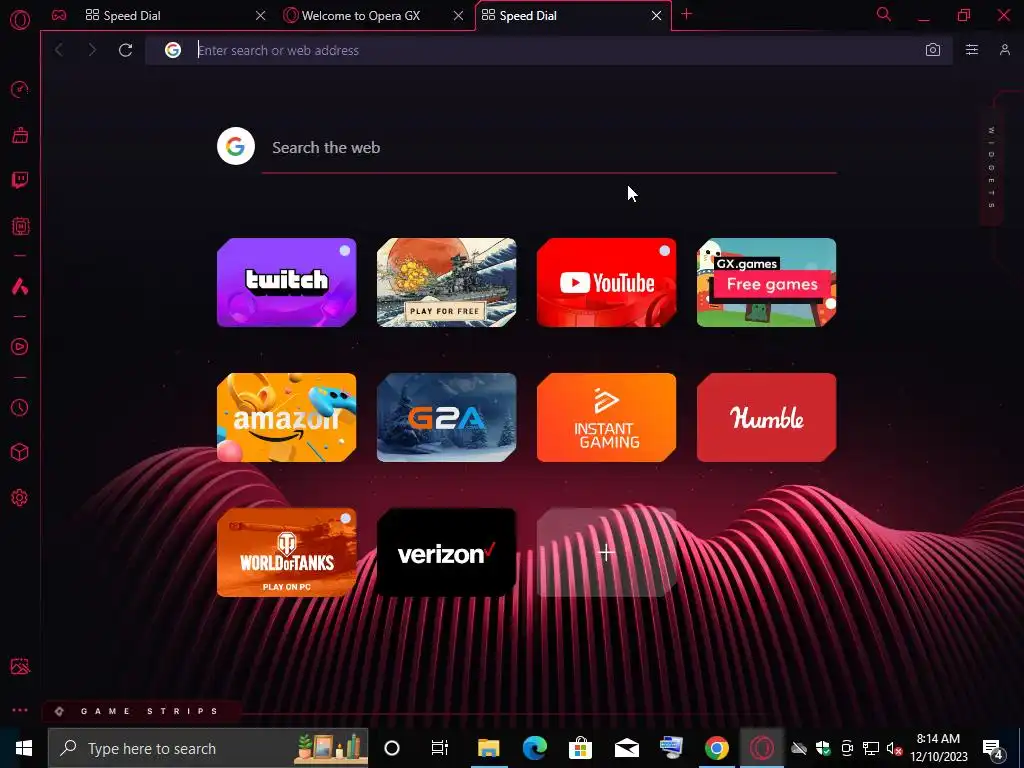Open Microsoft Store from taskbar
Image resolution: width=1024 pixels, height=768 pixels.
[x=580, y=748]
